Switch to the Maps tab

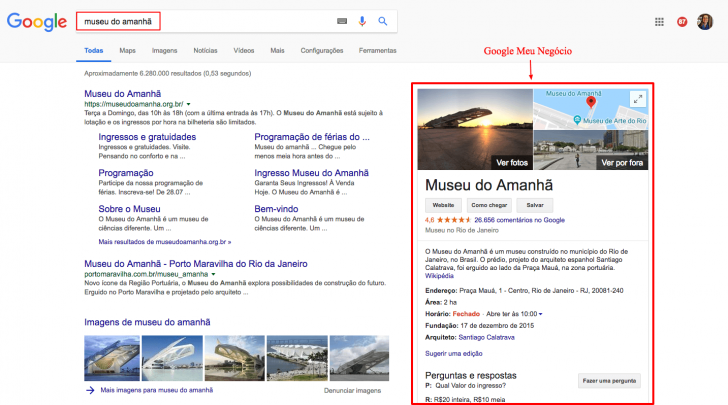127,51
